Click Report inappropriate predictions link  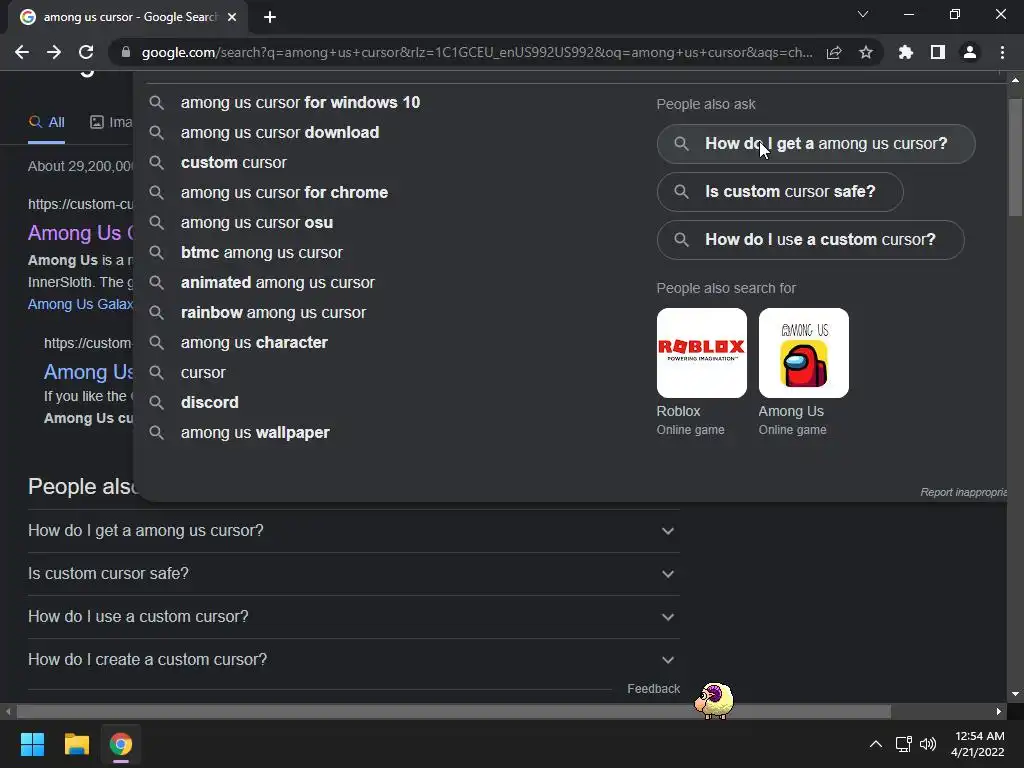tap(963, 492)
